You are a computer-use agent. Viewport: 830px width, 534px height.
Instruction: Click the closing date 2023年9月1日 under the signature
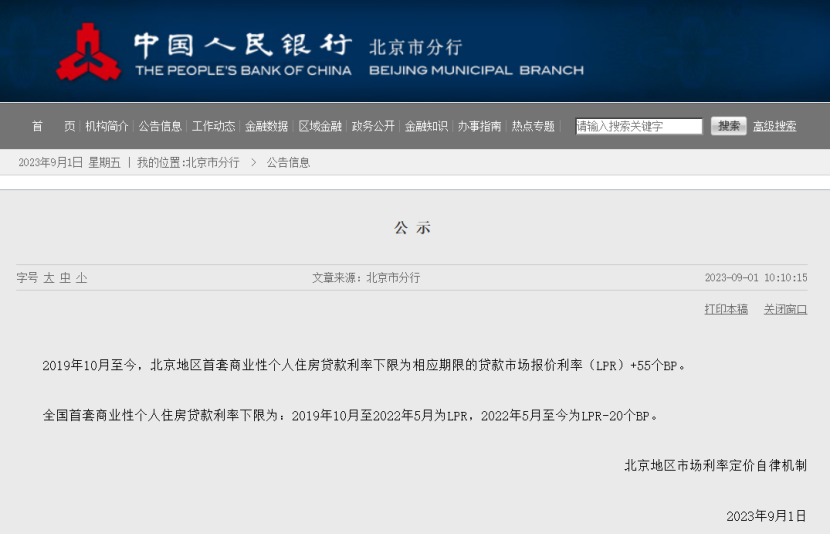[766, 516]
